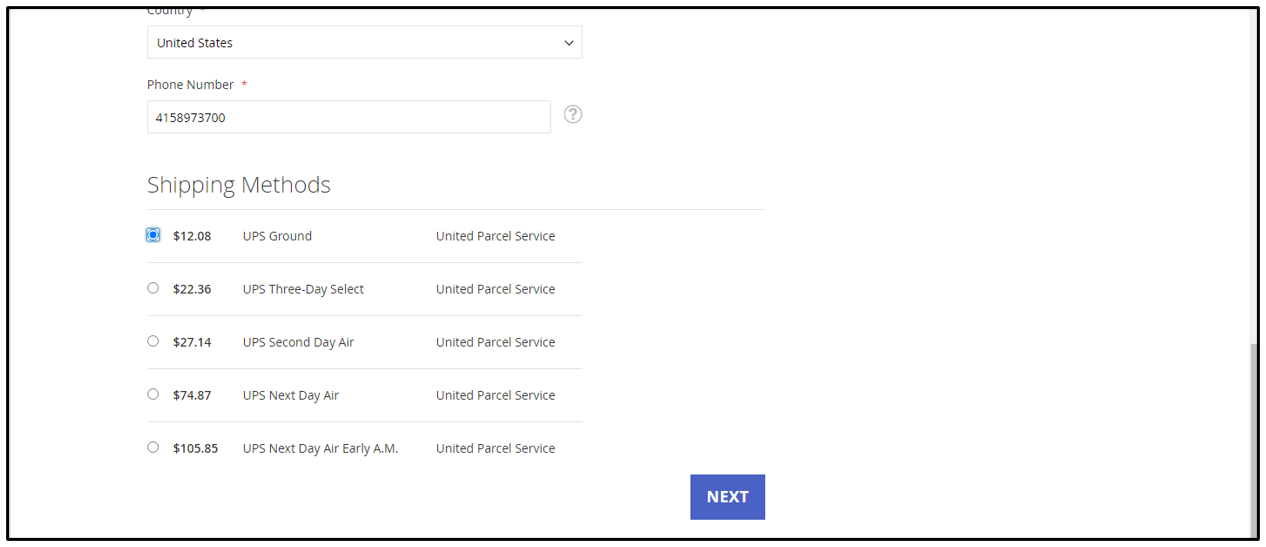Click the phone number help tooltip icon
1266x547 pixels.
click(x=573, y=114)
